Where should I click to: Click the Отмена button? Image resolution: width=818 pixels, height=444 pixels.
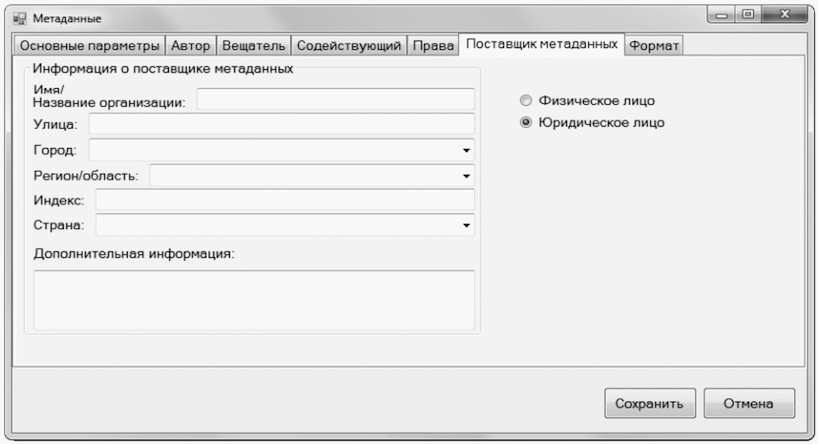[749, 404]
